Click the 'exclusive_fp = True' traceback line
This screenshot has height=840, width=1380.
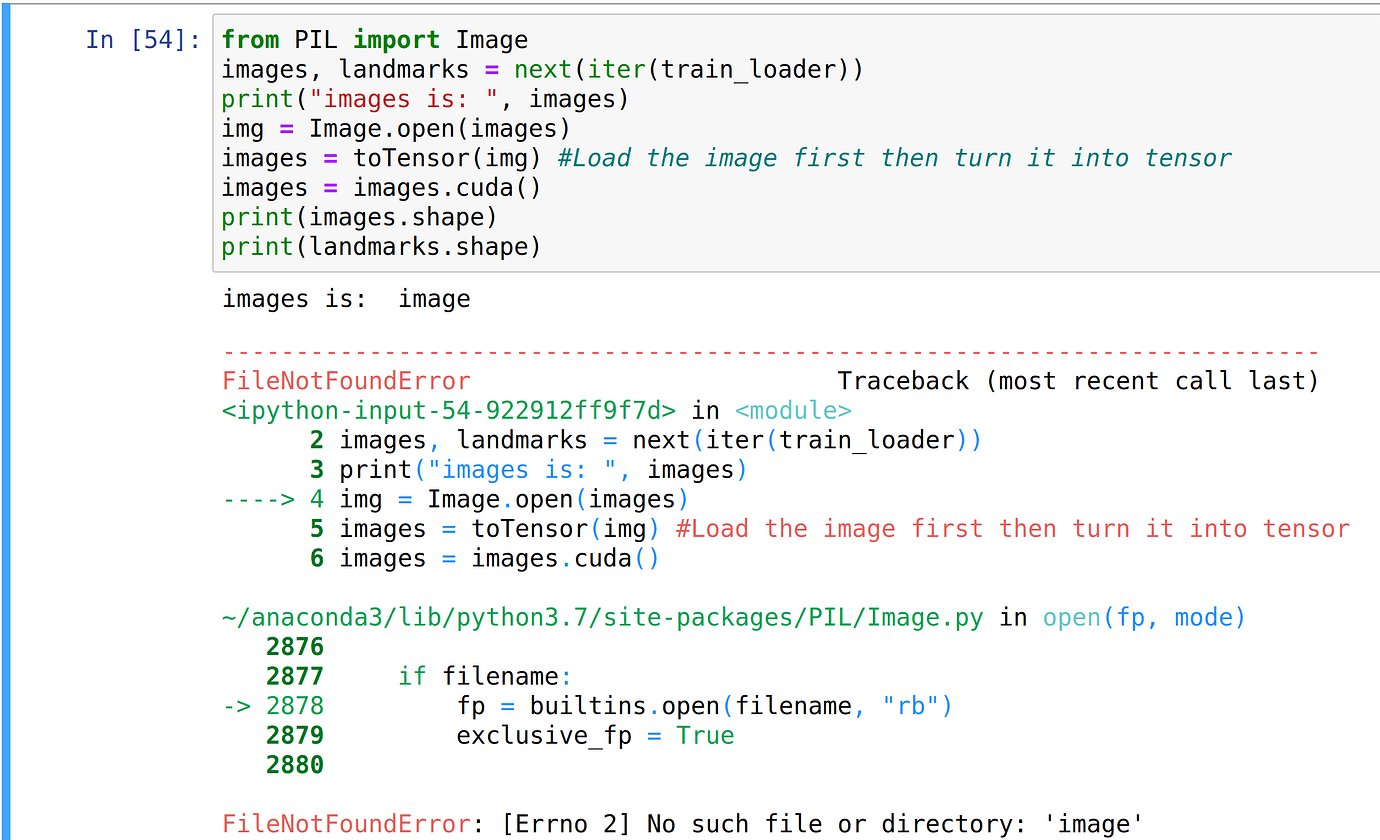595,735
